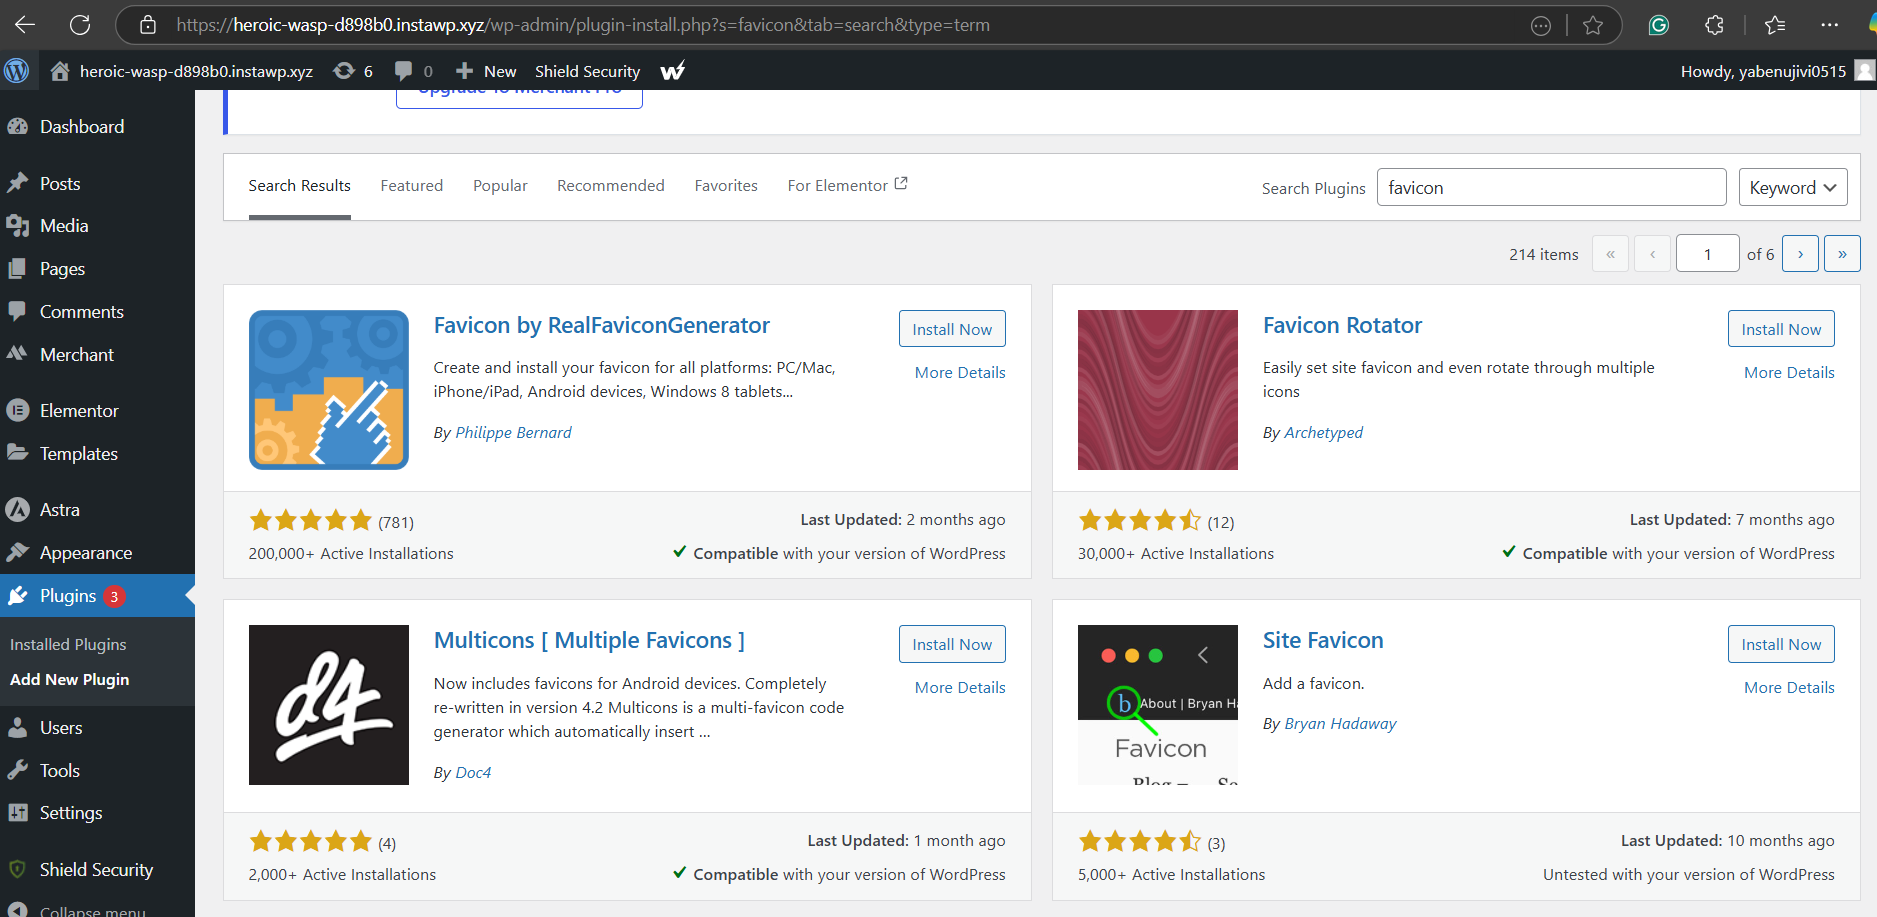This screenshot has width=1877, height=917.
Task: Open browser three-dot settings menu
Action: [1829, 25]
